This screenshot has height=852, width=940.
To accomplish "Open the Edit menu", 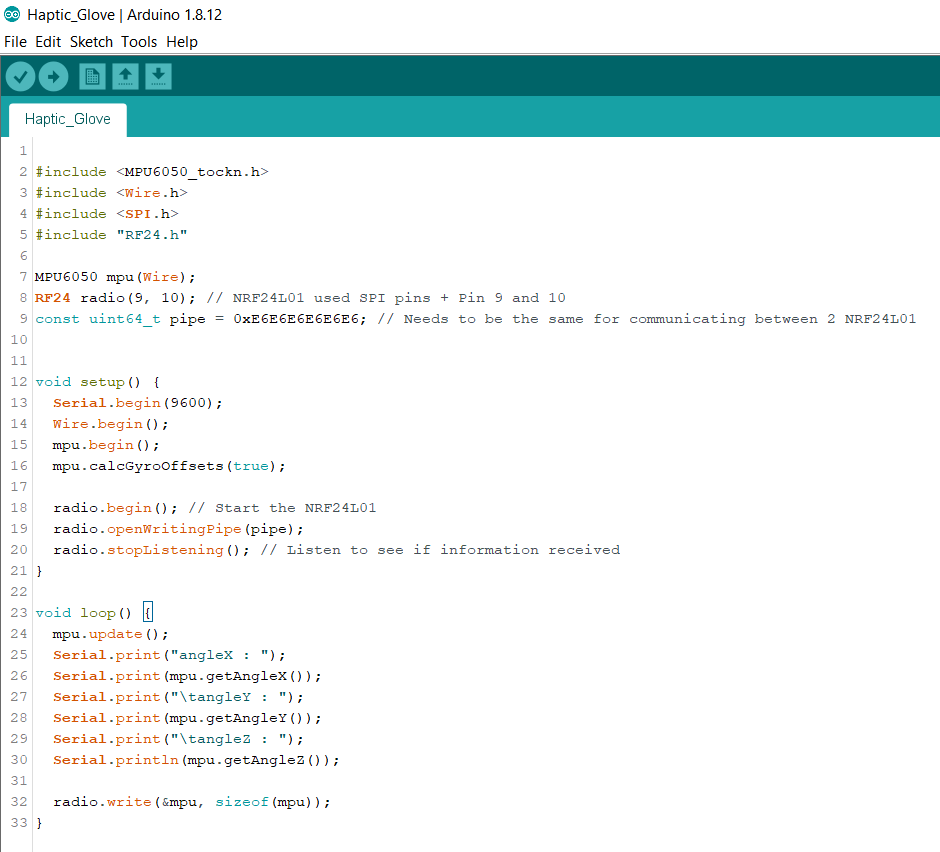I will pos(48,42).
